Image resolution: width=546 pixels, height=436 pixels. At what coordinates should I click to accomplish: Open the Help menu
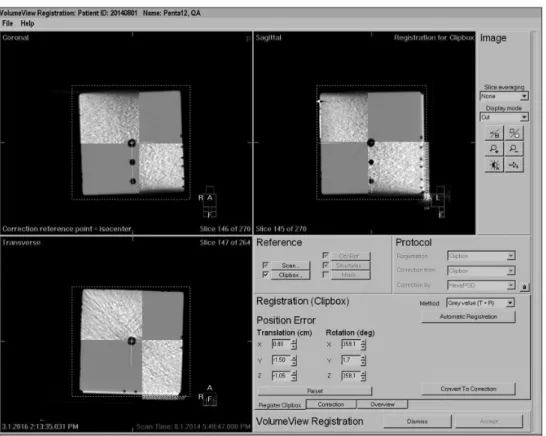coord(27,23)
